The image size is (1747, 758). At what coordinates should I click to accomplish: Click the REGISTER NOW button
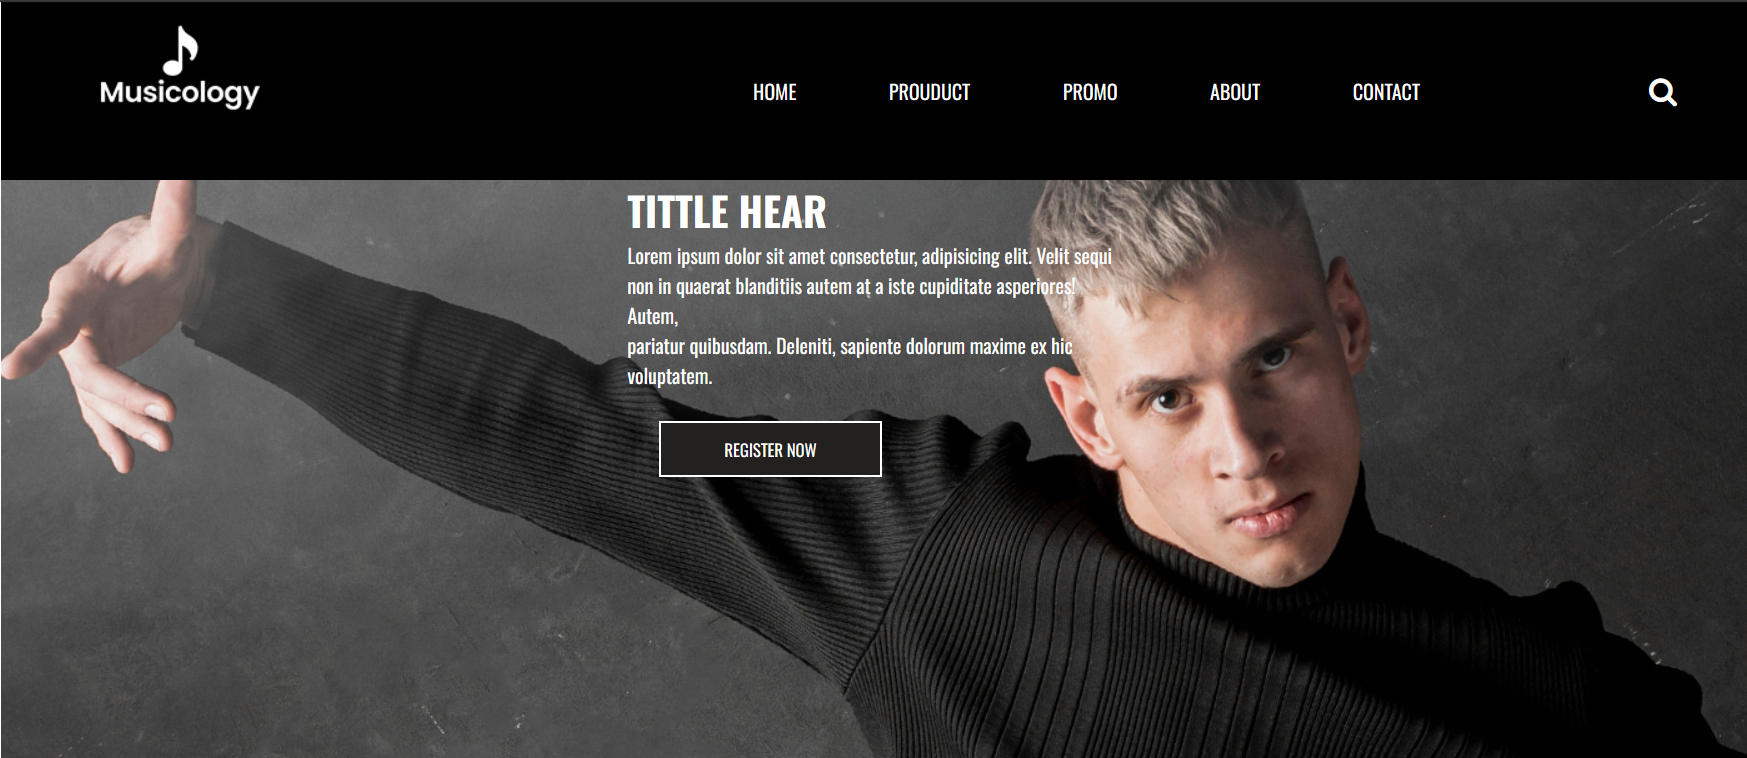click(x=770, y=449)
